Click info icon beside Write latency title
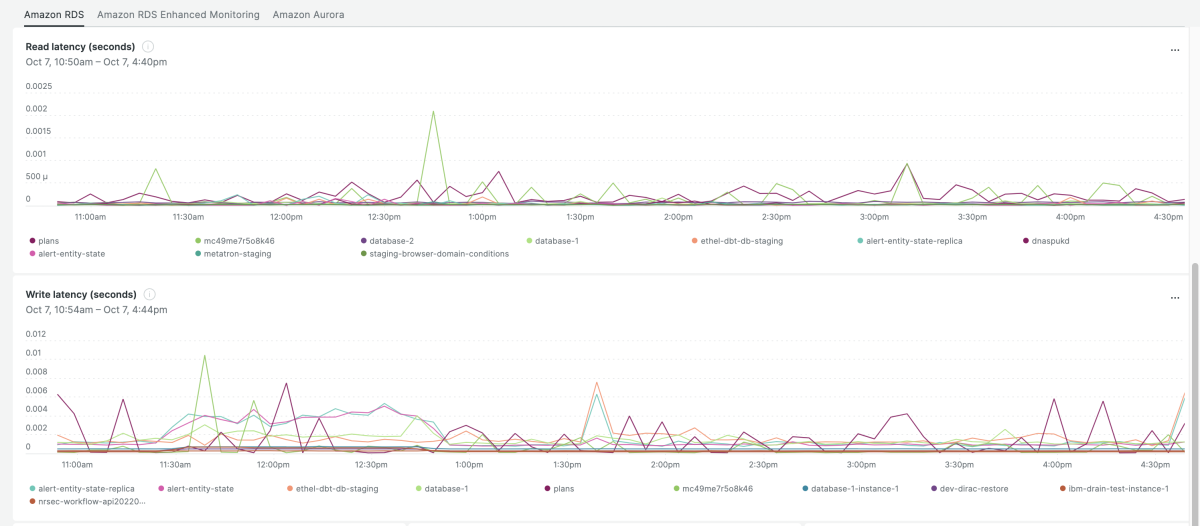This screenshot has width=1200, height=526. point(149,295)
